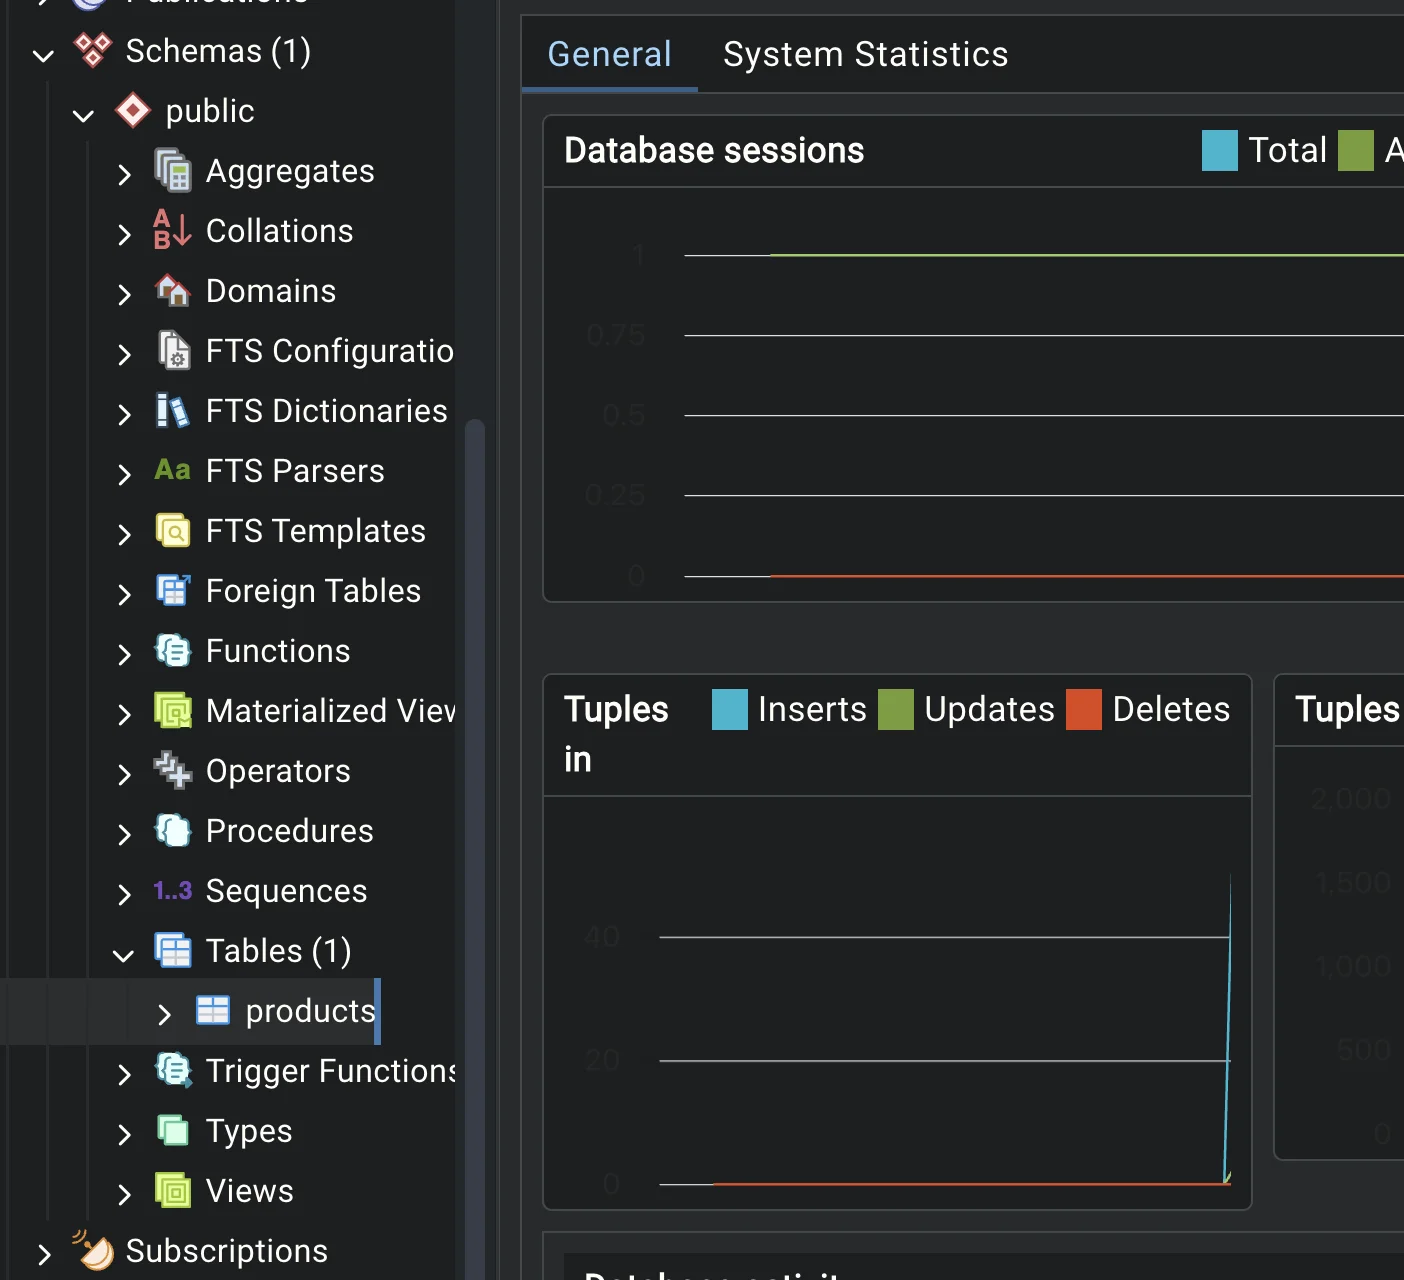Select the products table row
1404x1280 pixels.
(190, 1010)
